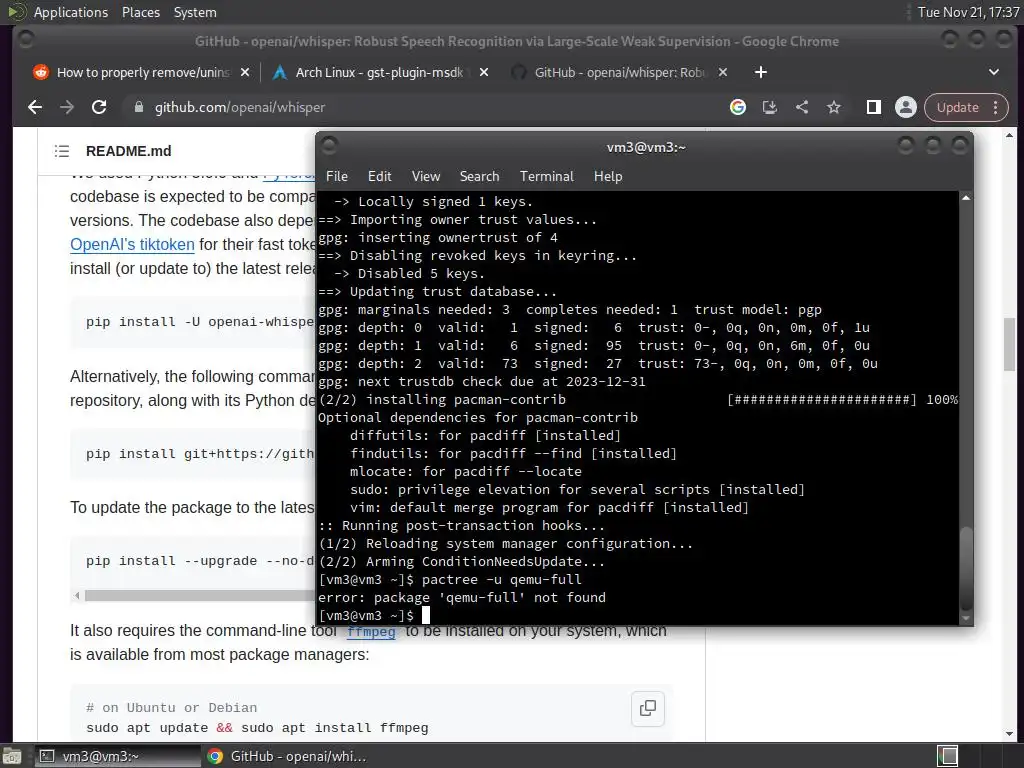The height and width of the screenshot is (768, 1024).
Task: Switch to the Reddit 'How to properly remove' tab
Action: click(x=142, y=72)
